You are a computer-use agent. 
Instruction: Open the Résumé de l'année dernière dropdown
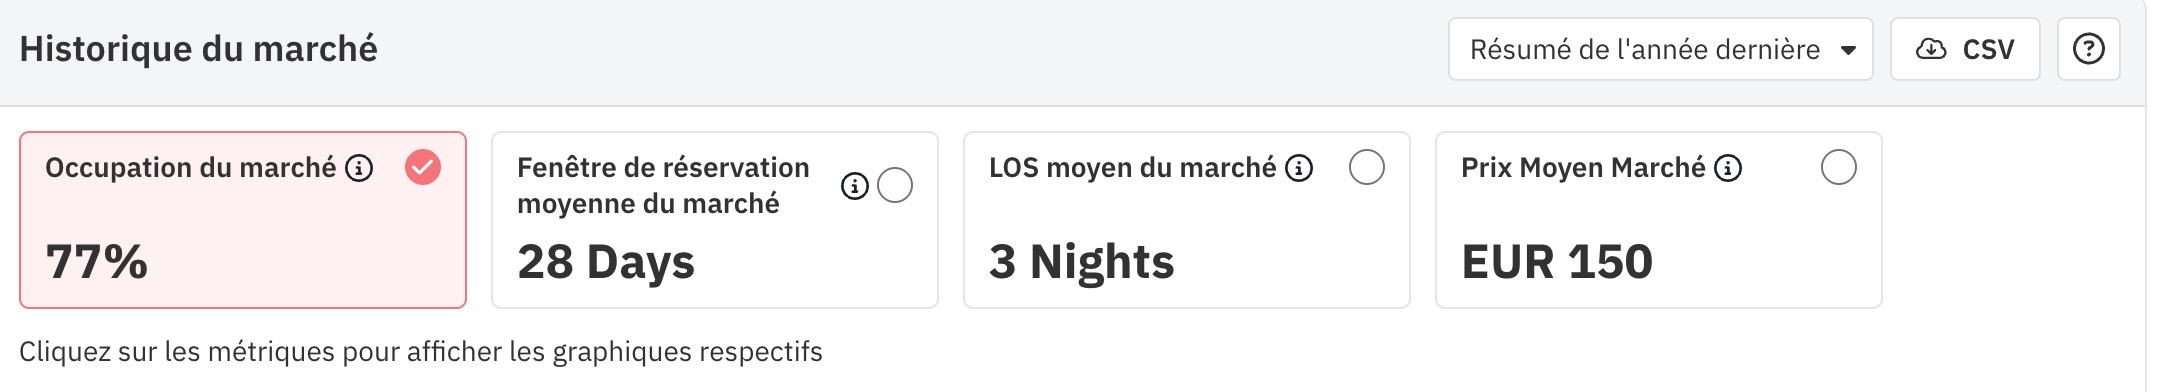(x=1661, y=49)
